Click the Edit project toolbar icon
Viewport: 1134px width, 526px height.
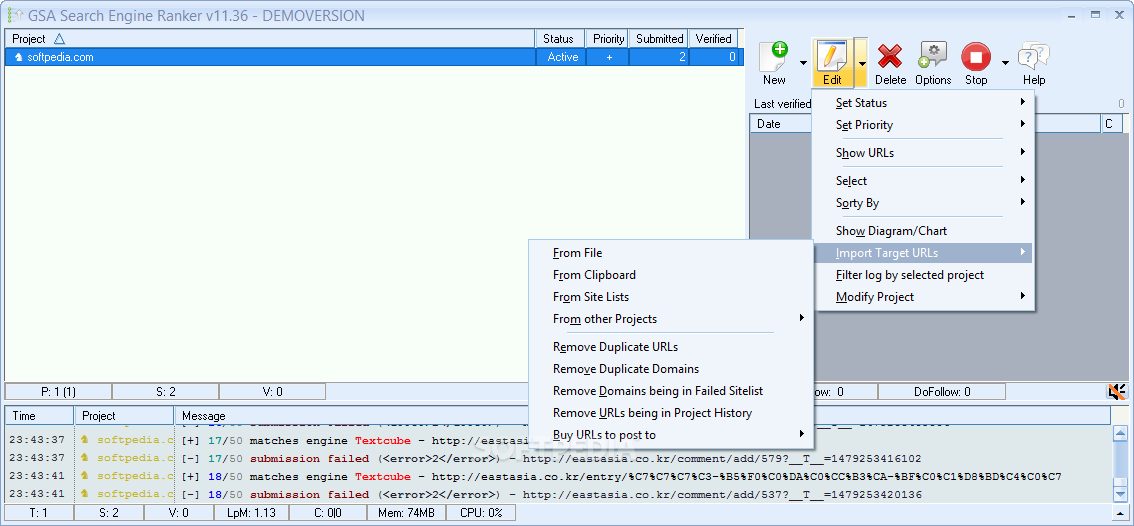(x=832, y=56)
